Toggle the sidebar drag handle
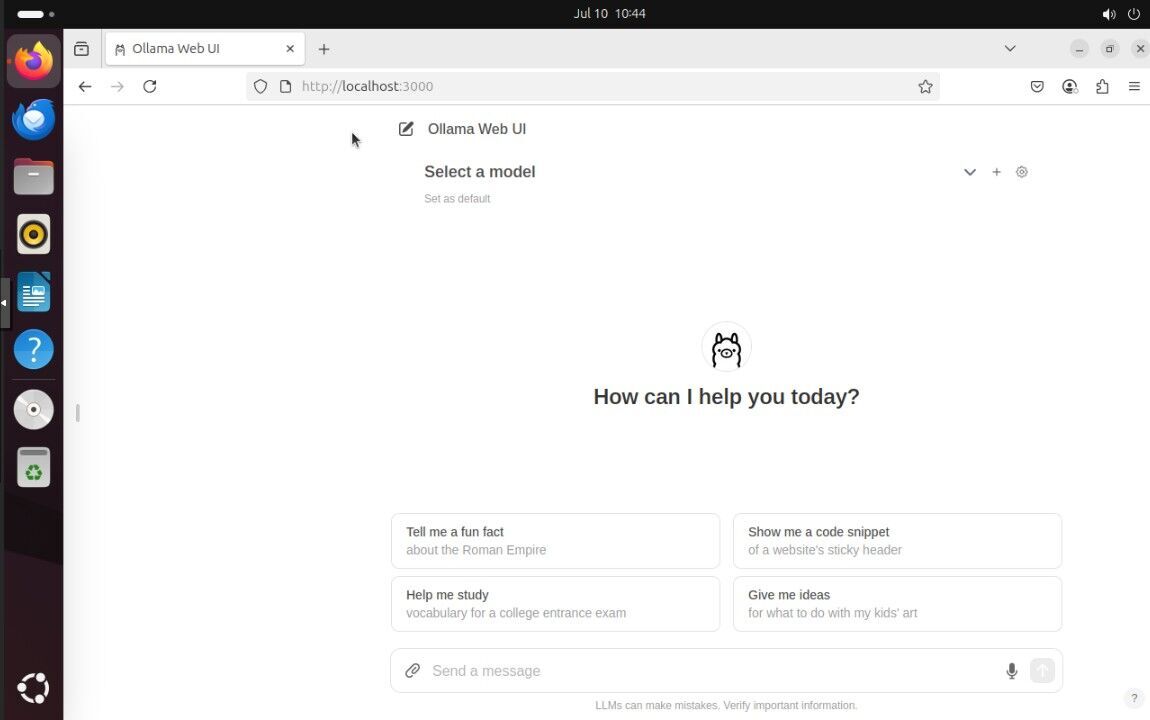 tap(78, 412)
